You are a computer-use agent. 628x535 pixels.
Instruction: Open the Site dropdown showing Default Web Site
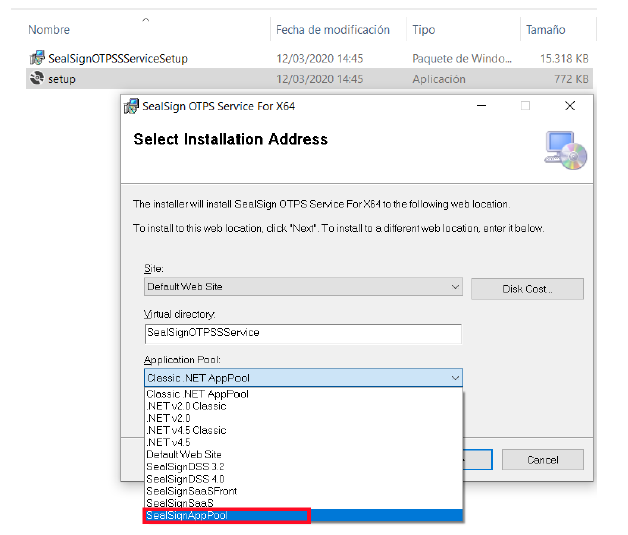coord(302,288)
